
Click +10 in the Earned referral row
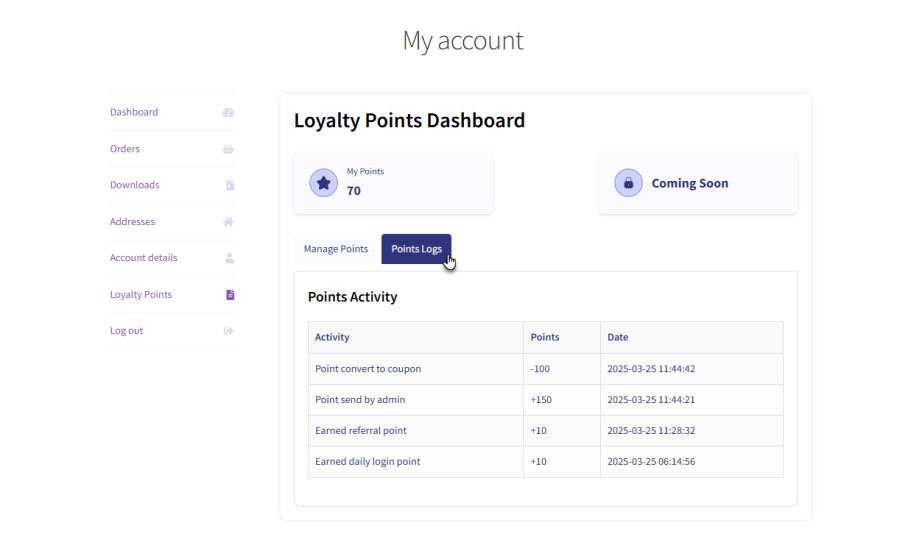point(538,431)
